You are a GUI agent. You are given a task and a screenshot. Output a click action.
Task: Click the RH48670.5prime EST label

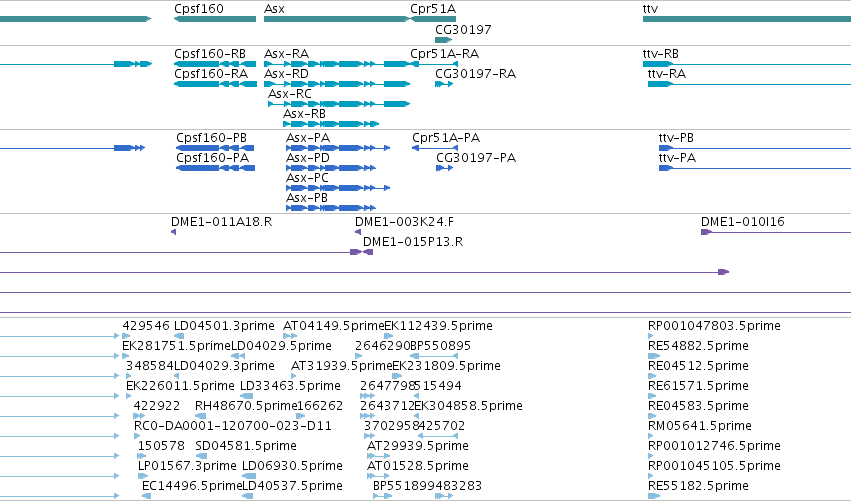246,407
